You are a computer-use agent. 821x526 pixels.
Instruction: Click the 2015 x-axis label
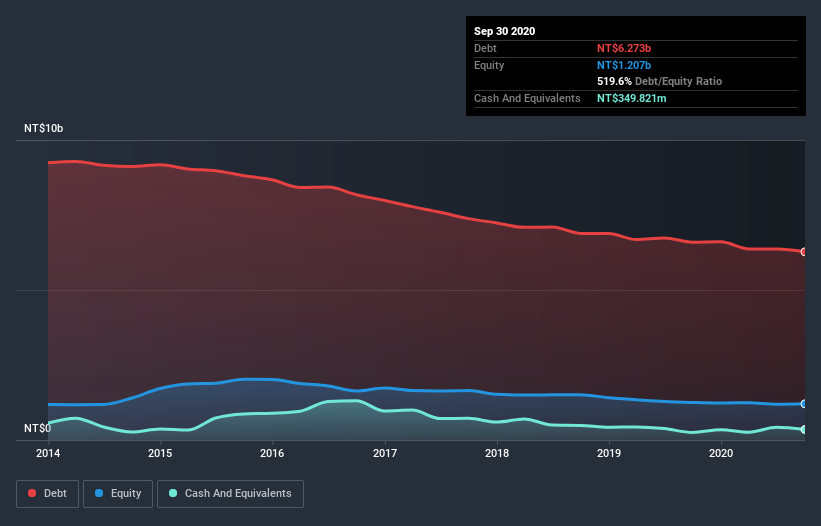(160, 453)
